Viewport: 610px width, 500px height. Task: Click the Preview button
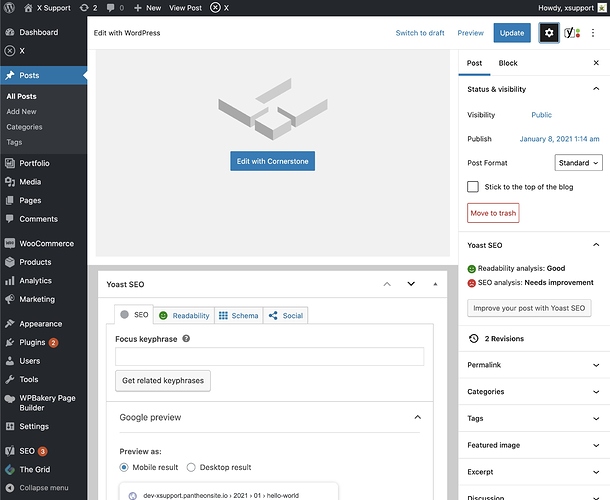point(470,33)
